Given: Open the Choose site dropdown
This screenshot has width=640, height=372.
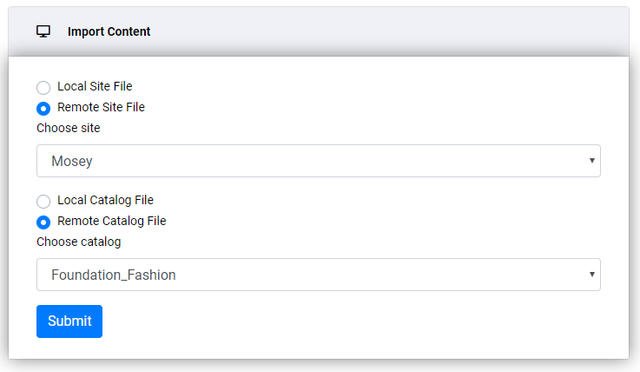Looking at the screenshot, I should pyautogui.click(x=318, y=160).
